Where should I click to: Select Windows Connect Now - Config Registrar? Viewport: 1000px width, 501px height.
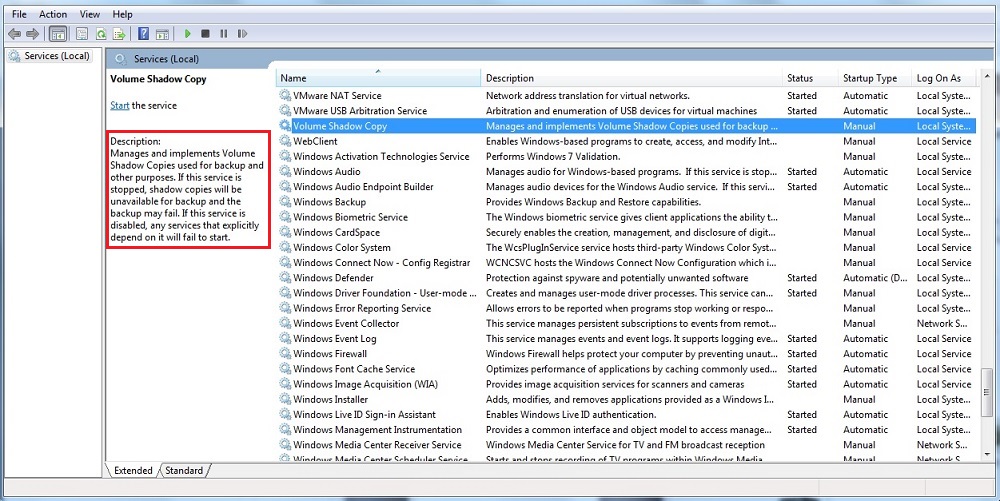pos(626,263)
